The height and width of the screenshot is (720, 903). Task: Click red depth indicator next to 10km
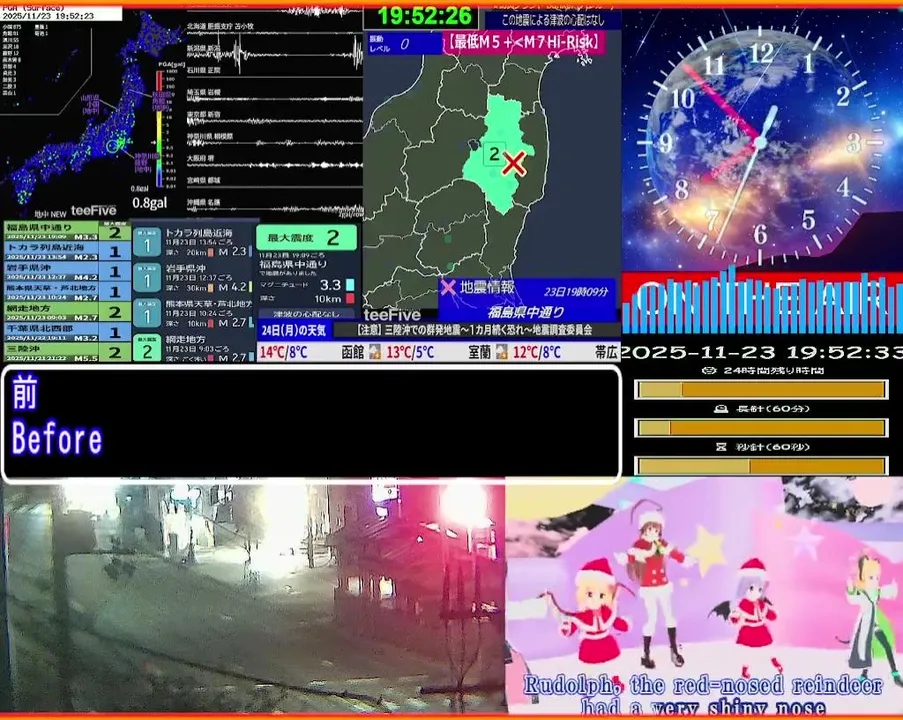(350, 298)
